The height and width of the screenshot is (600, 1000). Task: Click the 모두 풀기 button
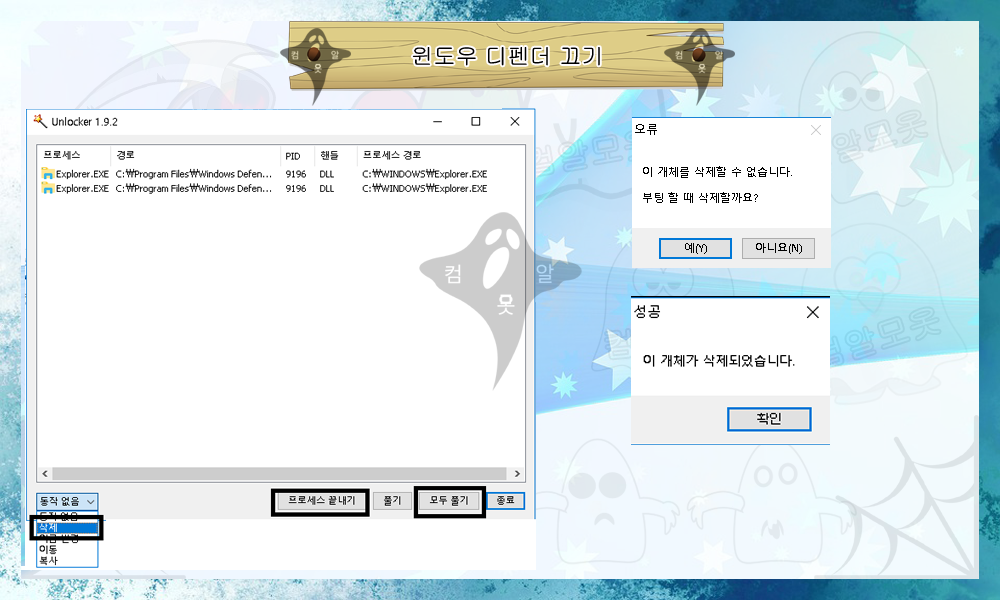click(x=449, y=501)
